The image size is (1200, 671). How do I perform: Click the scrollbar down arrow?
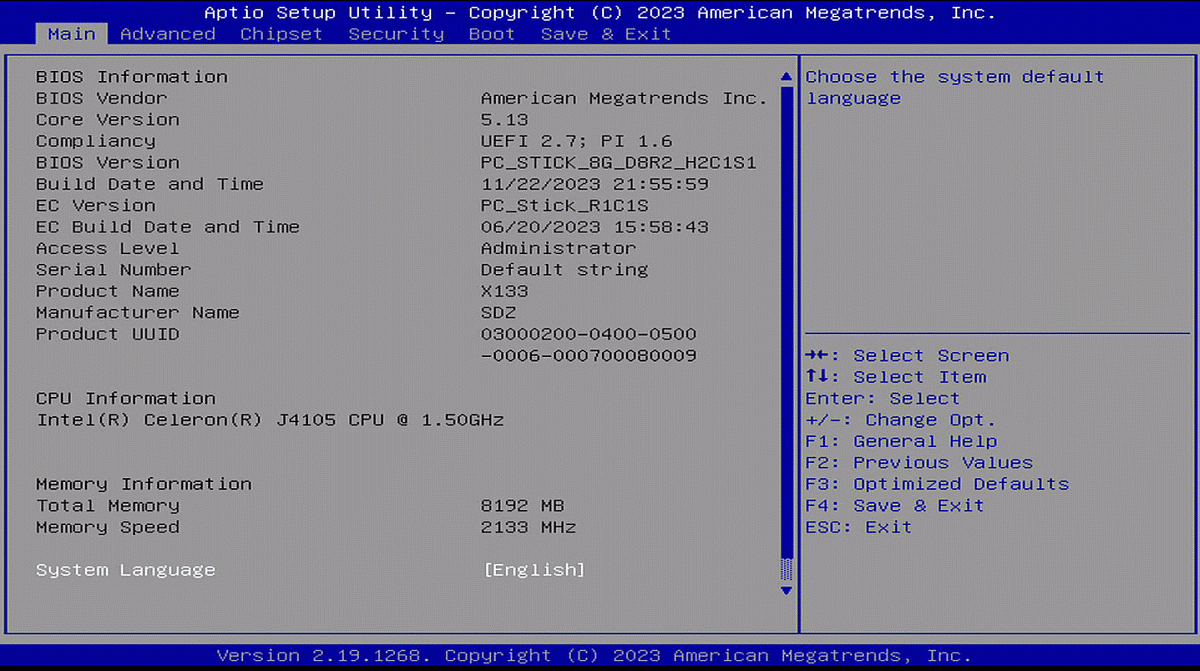[x=786, y=591]
